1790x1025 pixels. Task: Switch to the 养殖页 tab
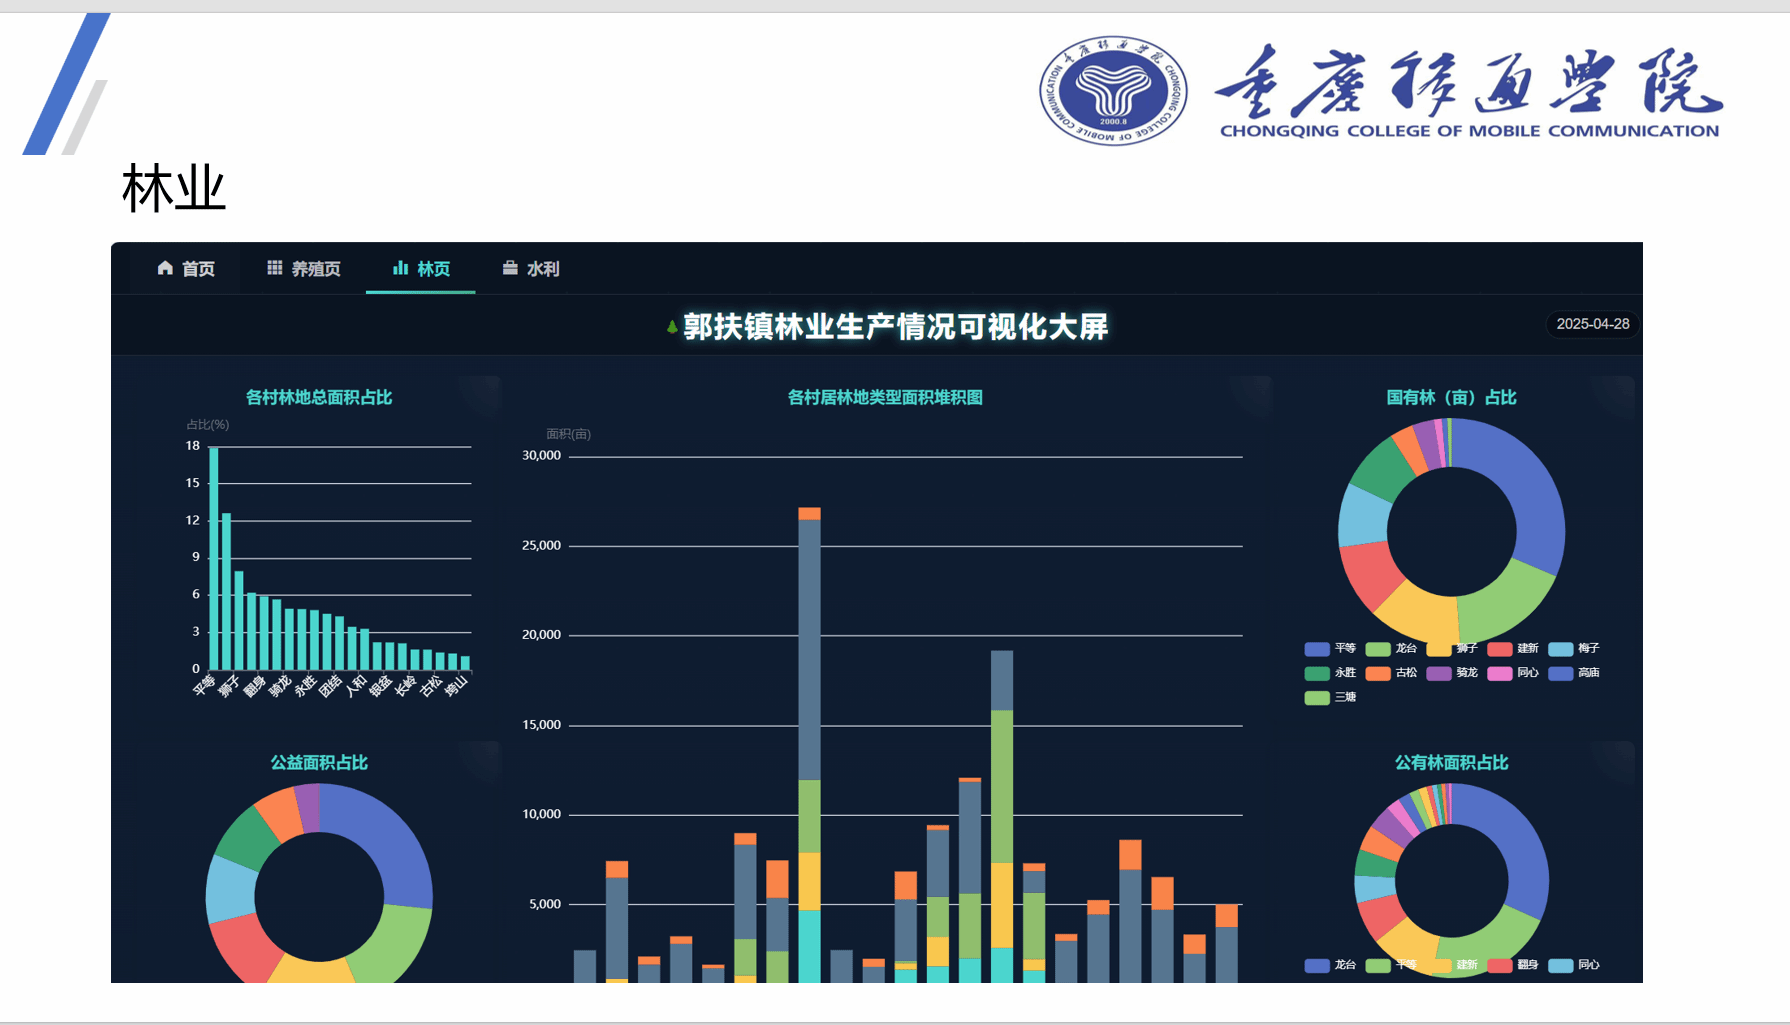(304, 268)
